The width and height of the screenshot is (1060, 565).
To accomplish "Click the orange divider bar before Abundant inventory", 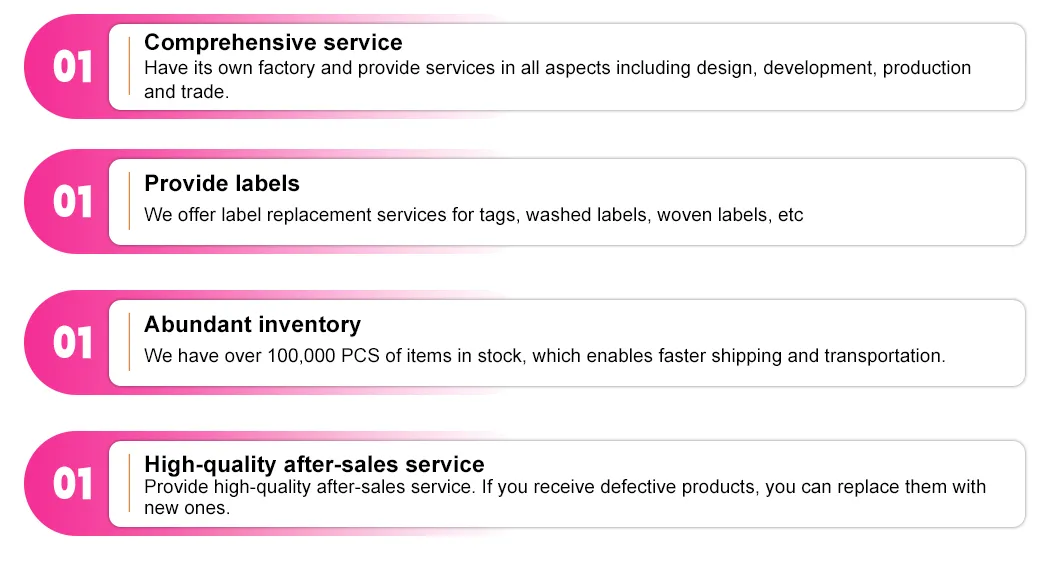I will click(129, 342).
